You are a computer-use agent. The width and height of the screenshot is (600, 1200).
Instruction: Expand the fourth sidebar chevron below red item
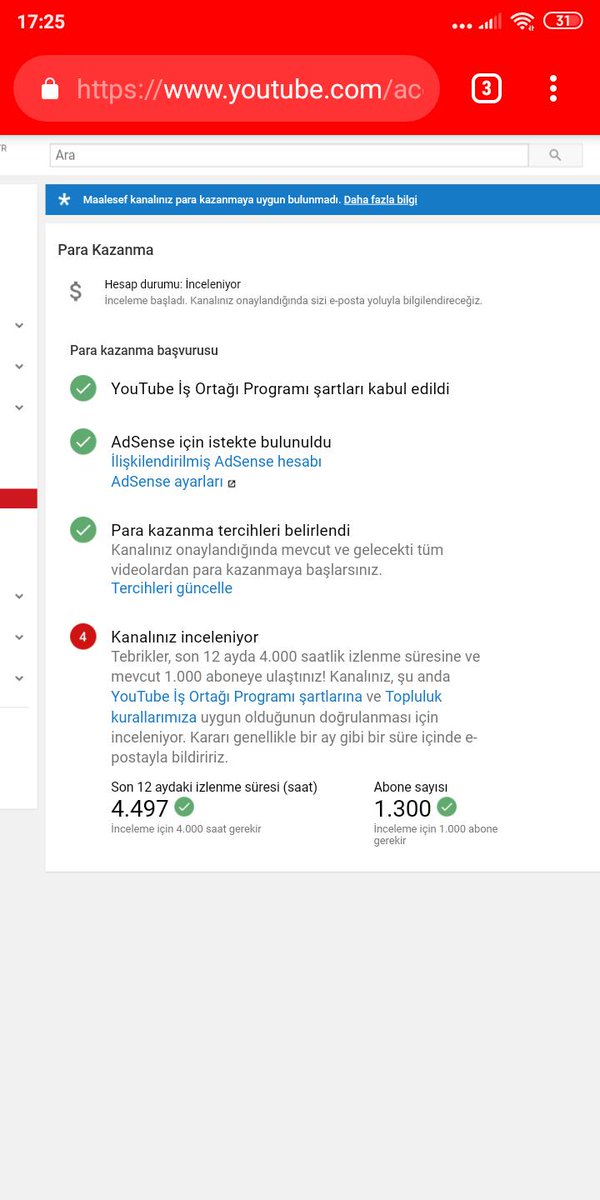pyautogui.click(x=18, y=596)
